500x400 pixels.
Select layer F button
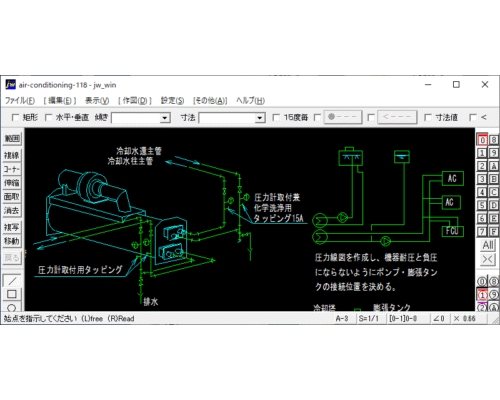[x=494, y=231]
